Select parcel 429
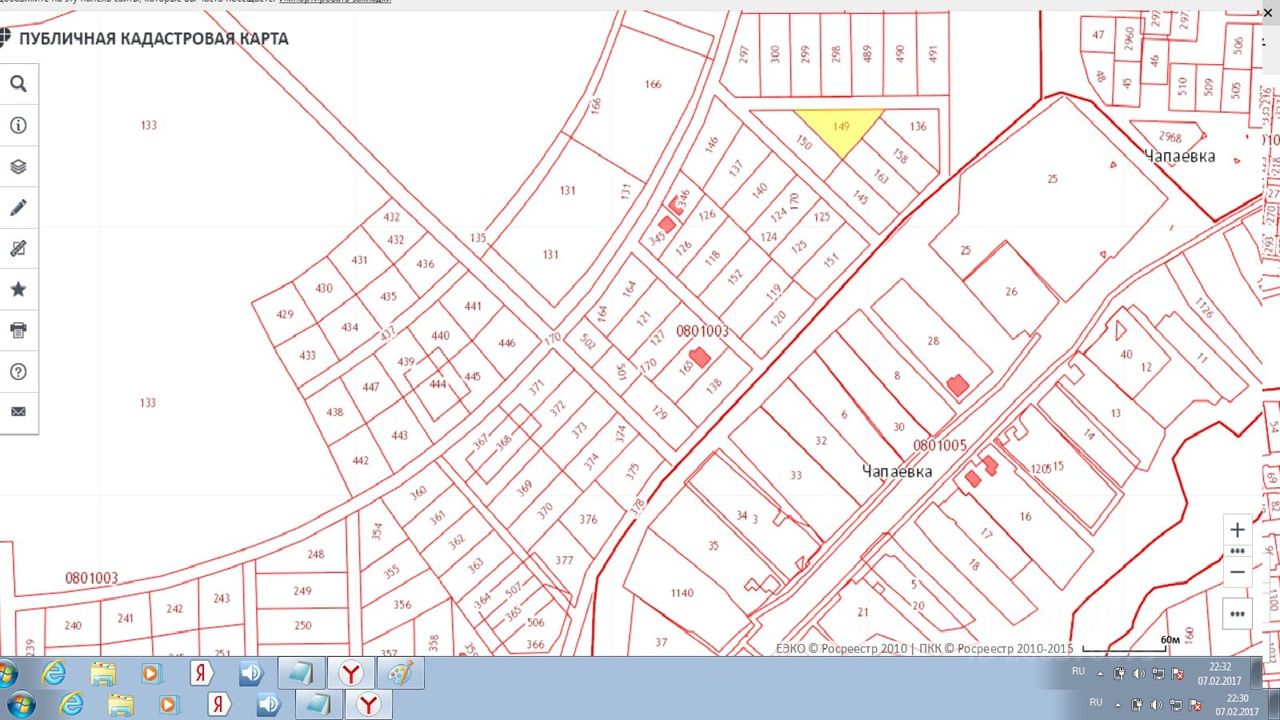Image resolution: width=1280 pixels, height=720 pixels. click(285, 314)
